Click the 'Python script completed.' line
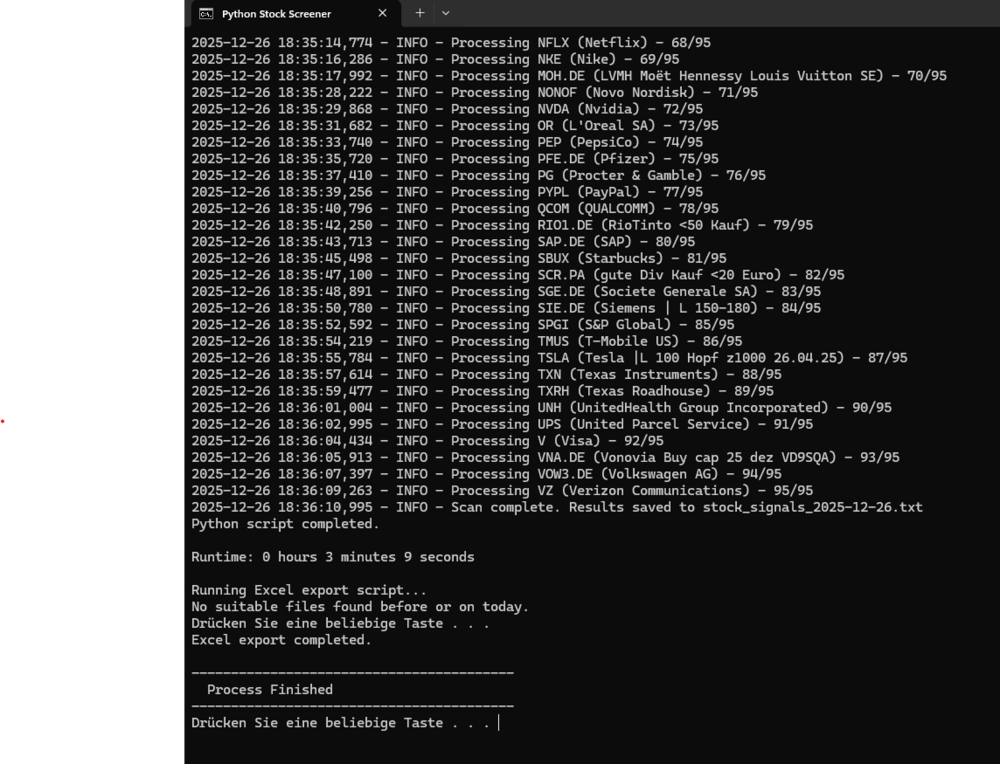1000x764 pixels. (285, 524)
